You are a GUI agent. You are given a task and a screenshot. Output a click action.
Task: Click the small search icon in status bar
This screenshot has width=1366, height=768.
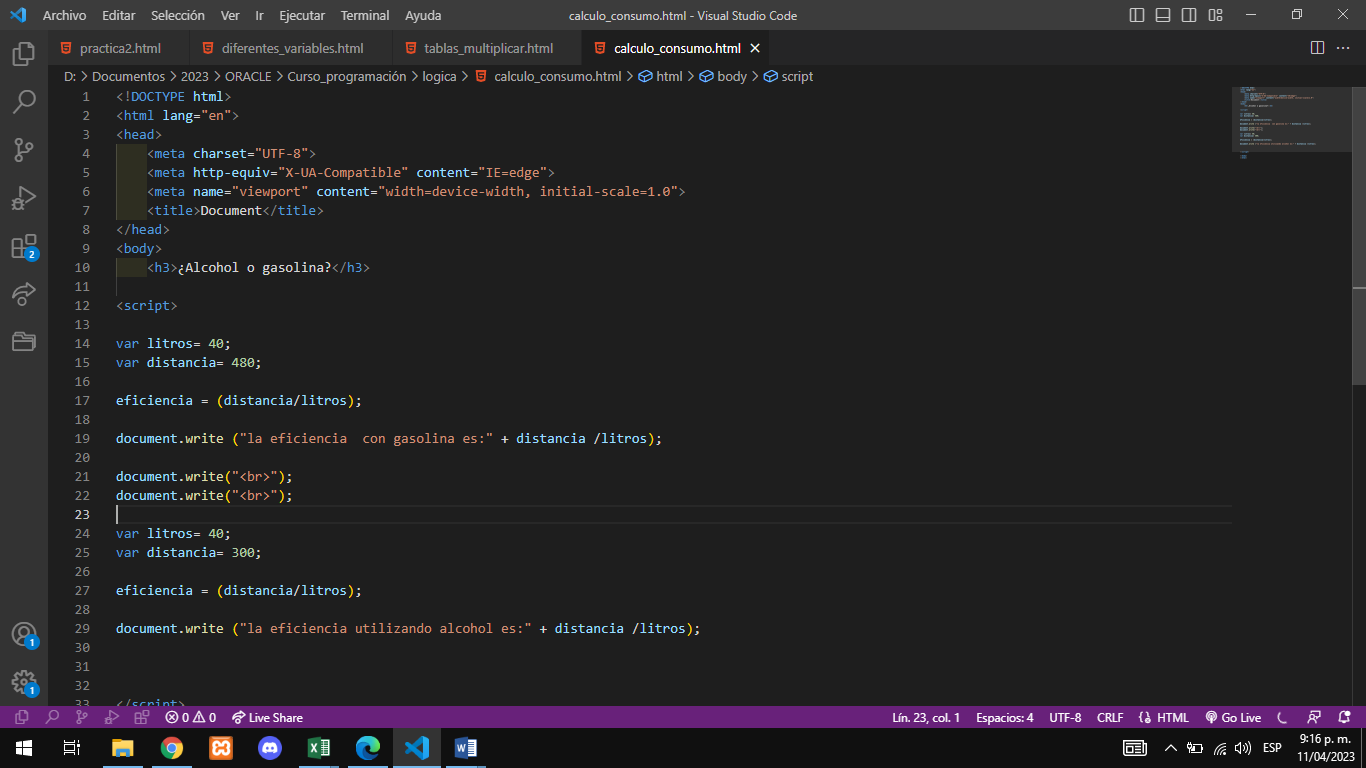point(52,717)
